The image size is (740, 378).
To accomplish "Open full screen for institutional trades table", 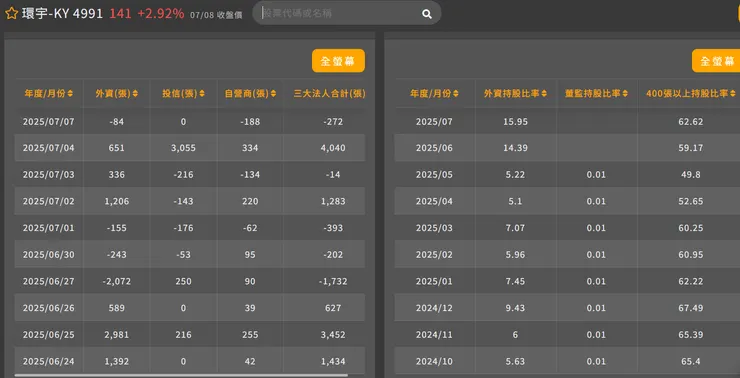I will point(338,61).
